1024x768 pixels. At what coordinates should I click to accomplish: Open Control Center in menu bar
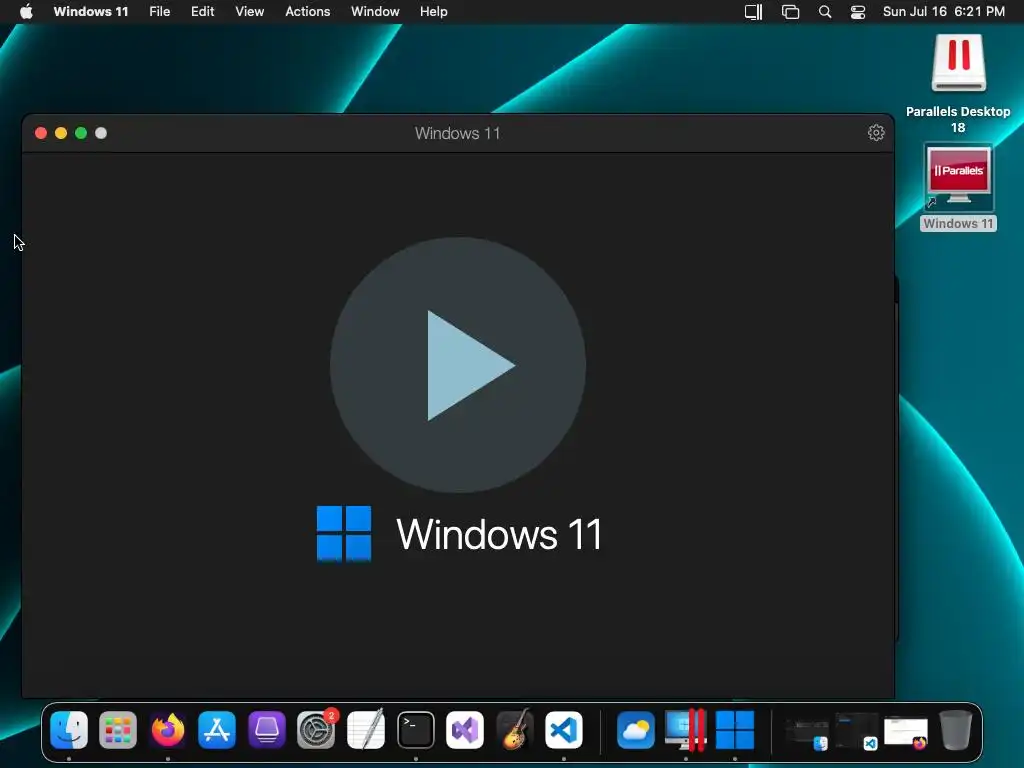click(x=857, y=12)
